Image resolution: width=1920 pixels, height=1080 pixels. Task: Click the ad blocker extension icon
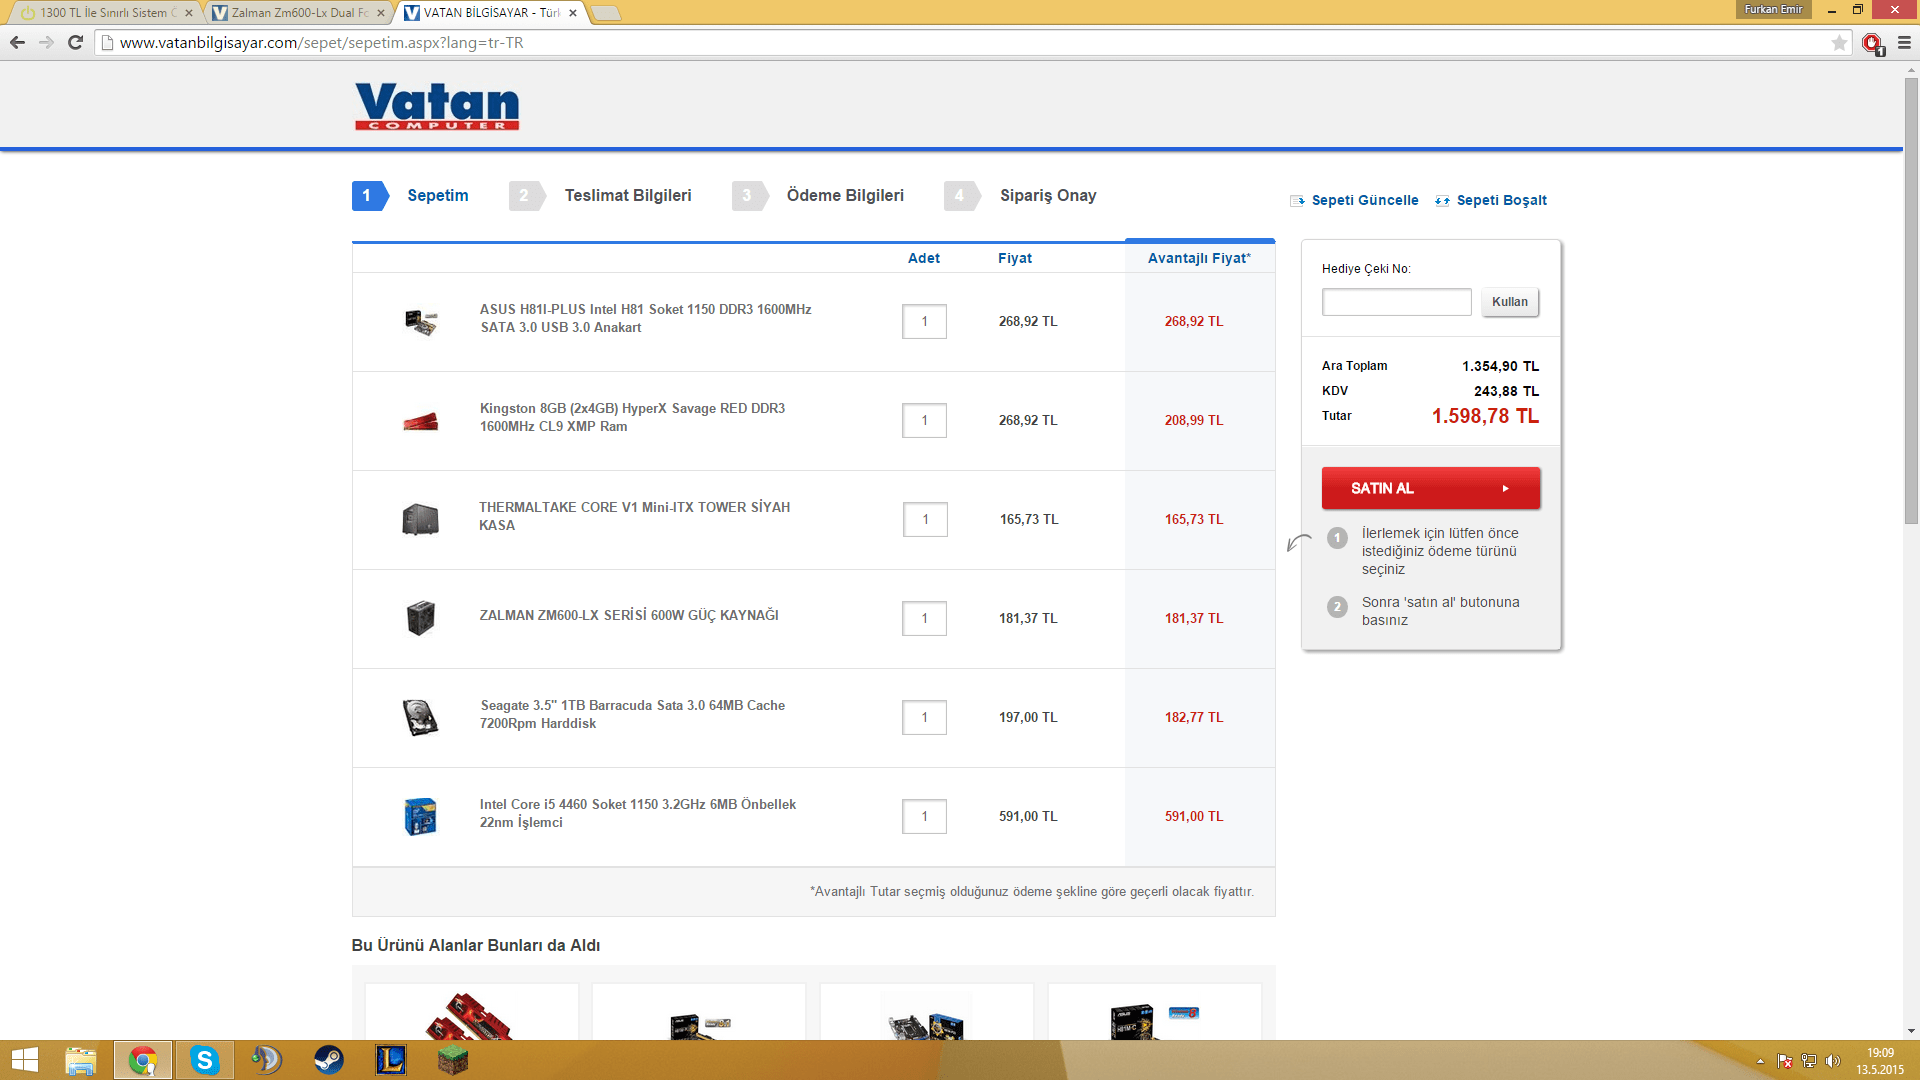click(x=1872, y=42)
